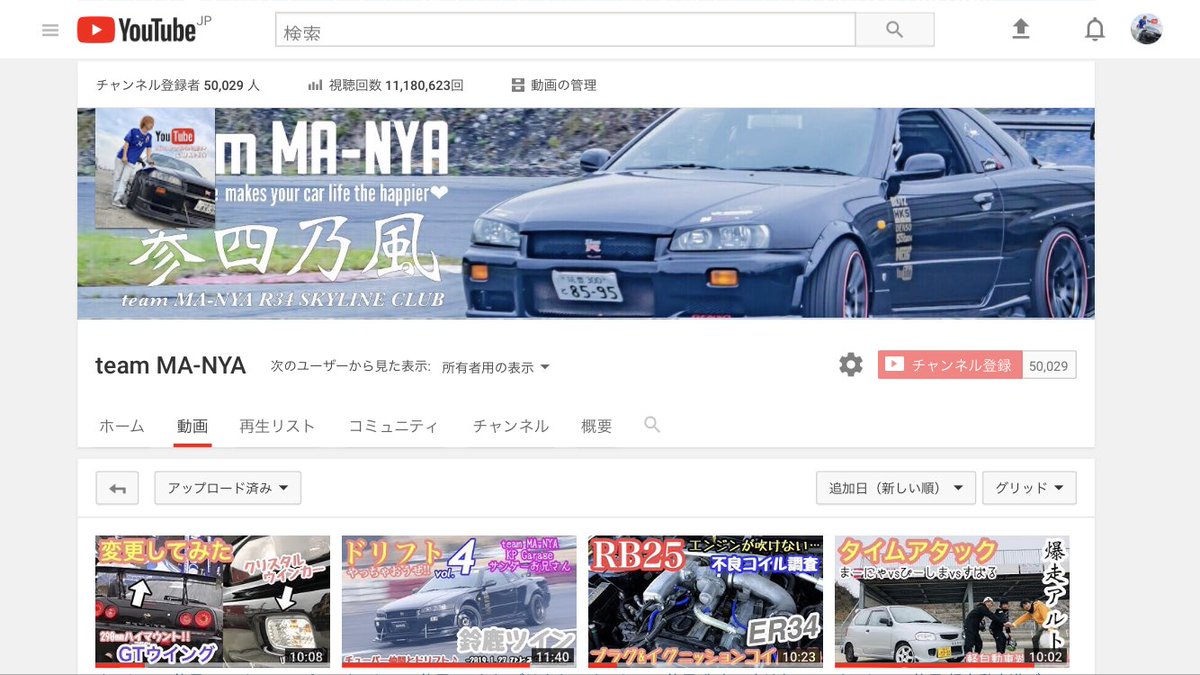Click the 11:40 duration badge

click(552, 657)
